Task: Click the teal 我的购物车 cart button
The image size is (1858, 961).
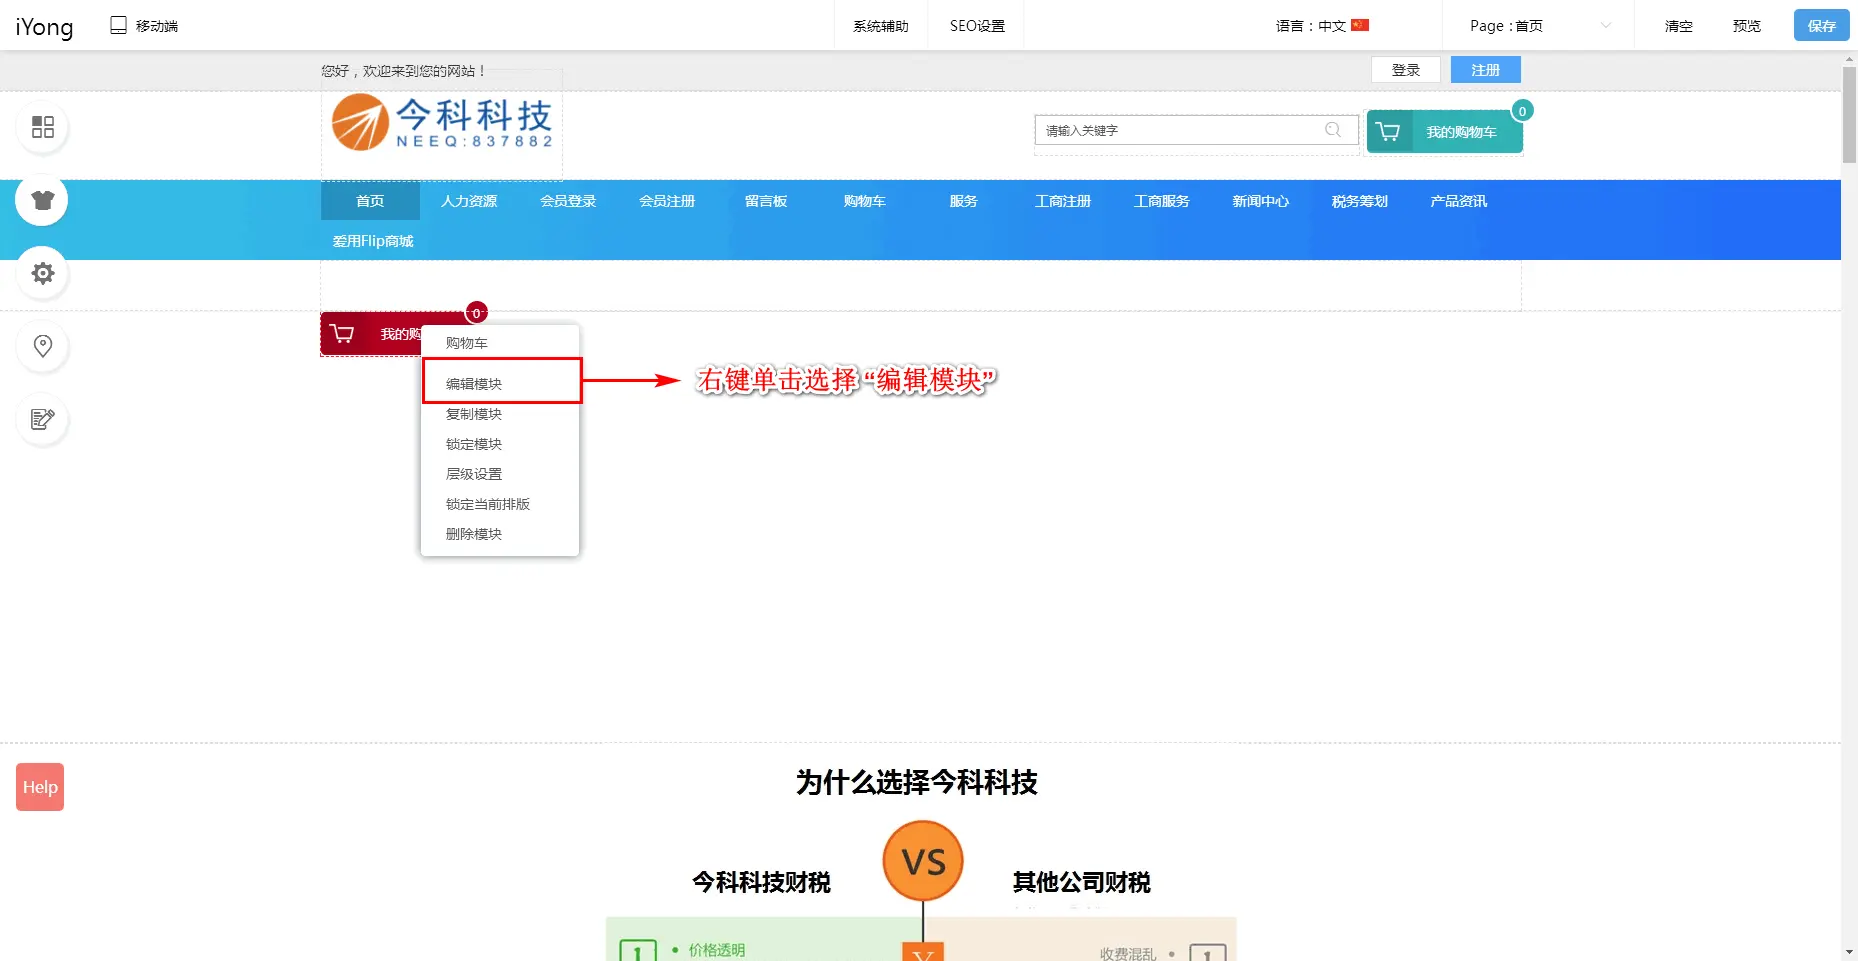Action: (1444, 132)
